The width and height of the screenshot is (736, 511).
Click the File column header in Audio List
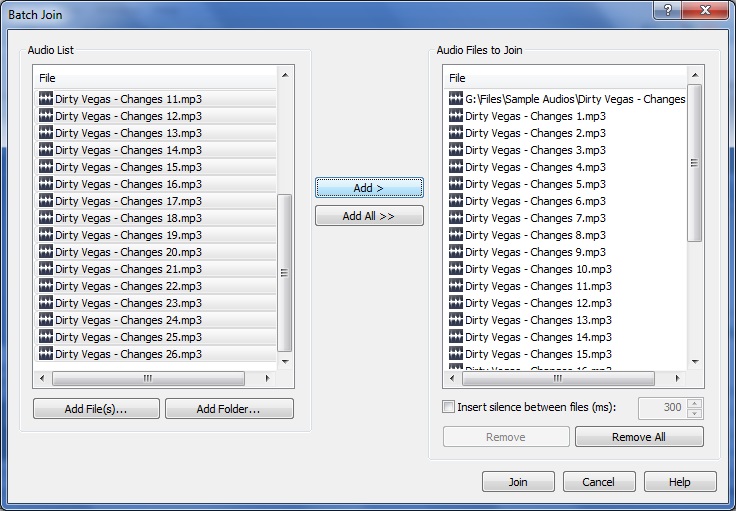pos(155,78)
